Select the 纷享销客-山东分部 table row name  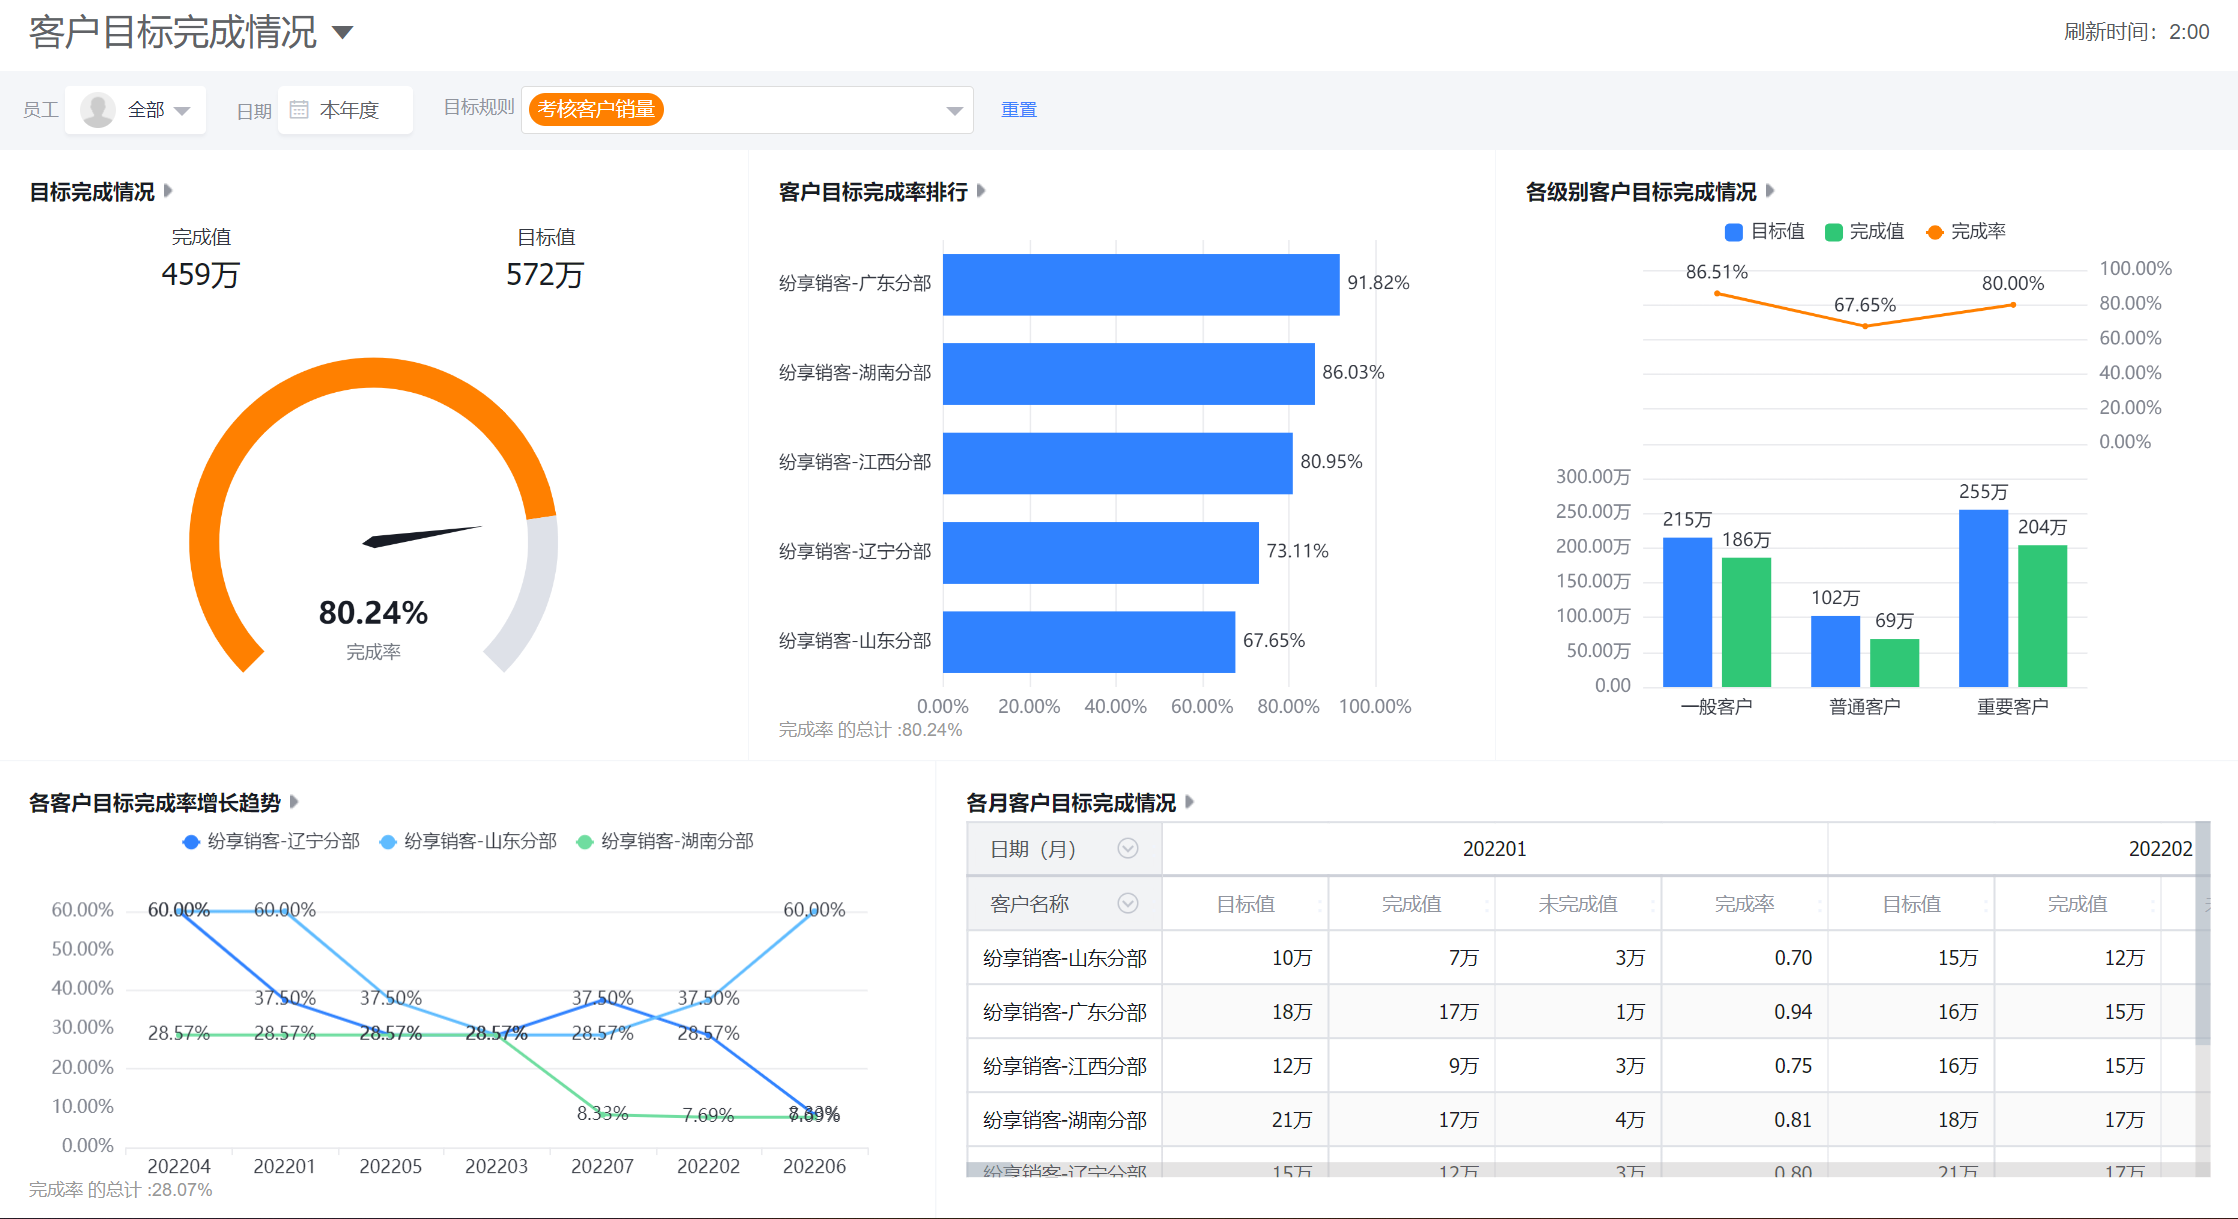[1064, 958]
